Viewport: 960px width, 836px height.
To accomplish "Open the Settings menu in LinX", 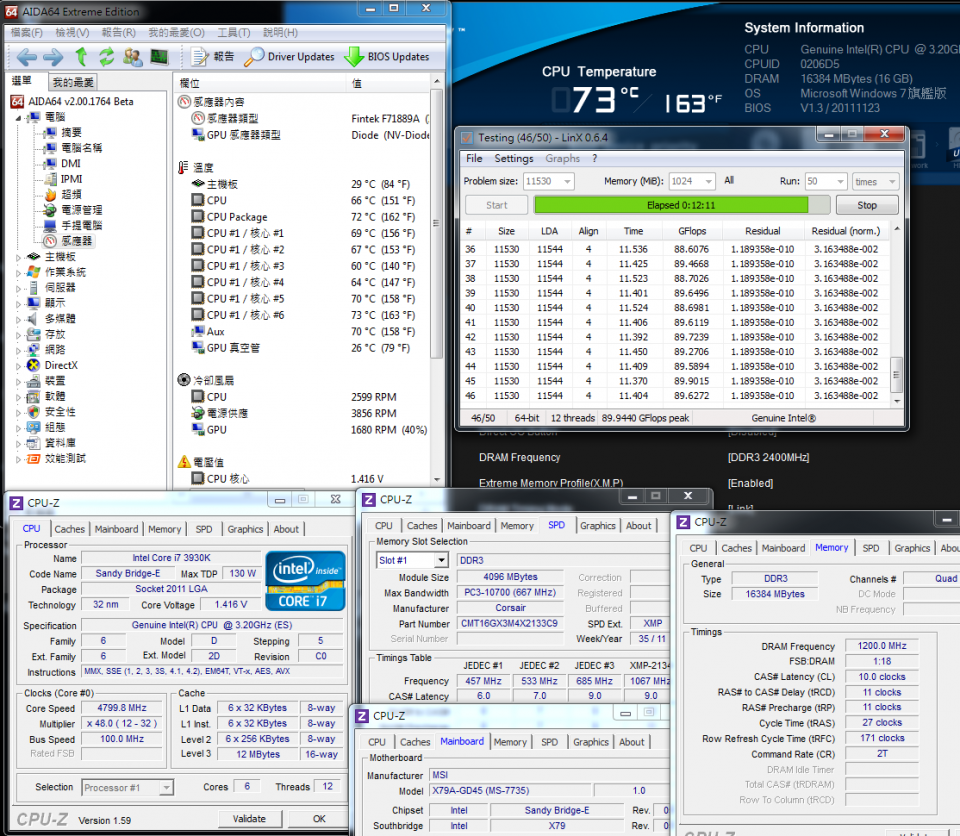I will 513,158.
